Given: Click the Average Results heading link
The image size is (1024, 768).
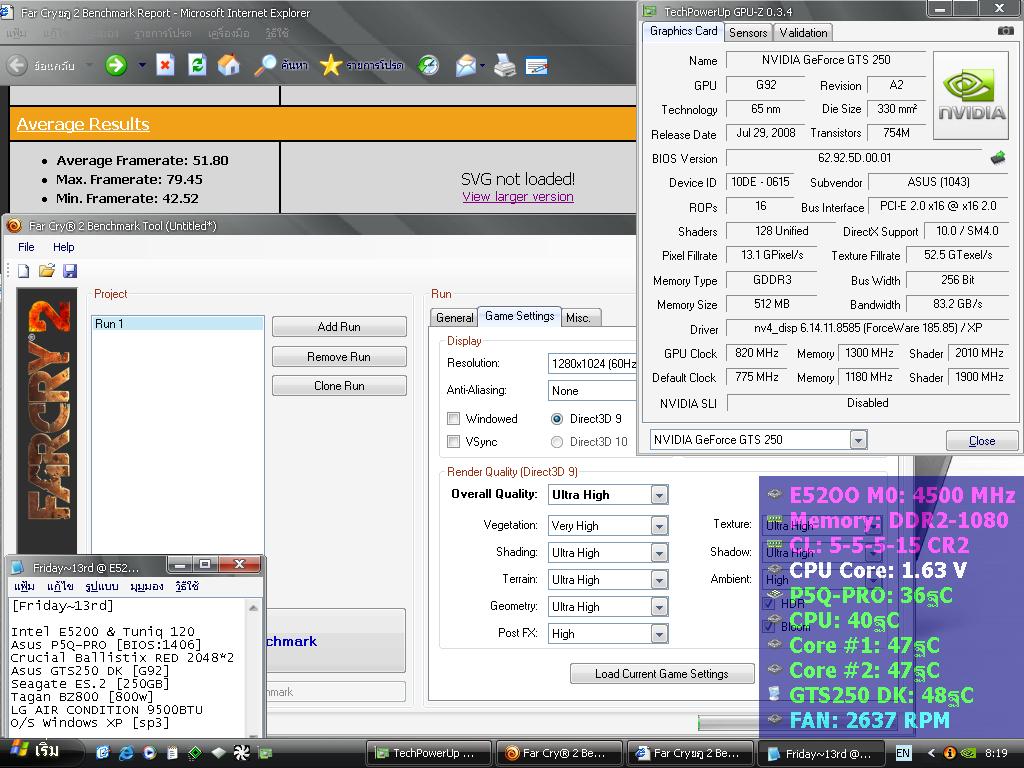Looking at the screenshot, I should tap(83, 124).
